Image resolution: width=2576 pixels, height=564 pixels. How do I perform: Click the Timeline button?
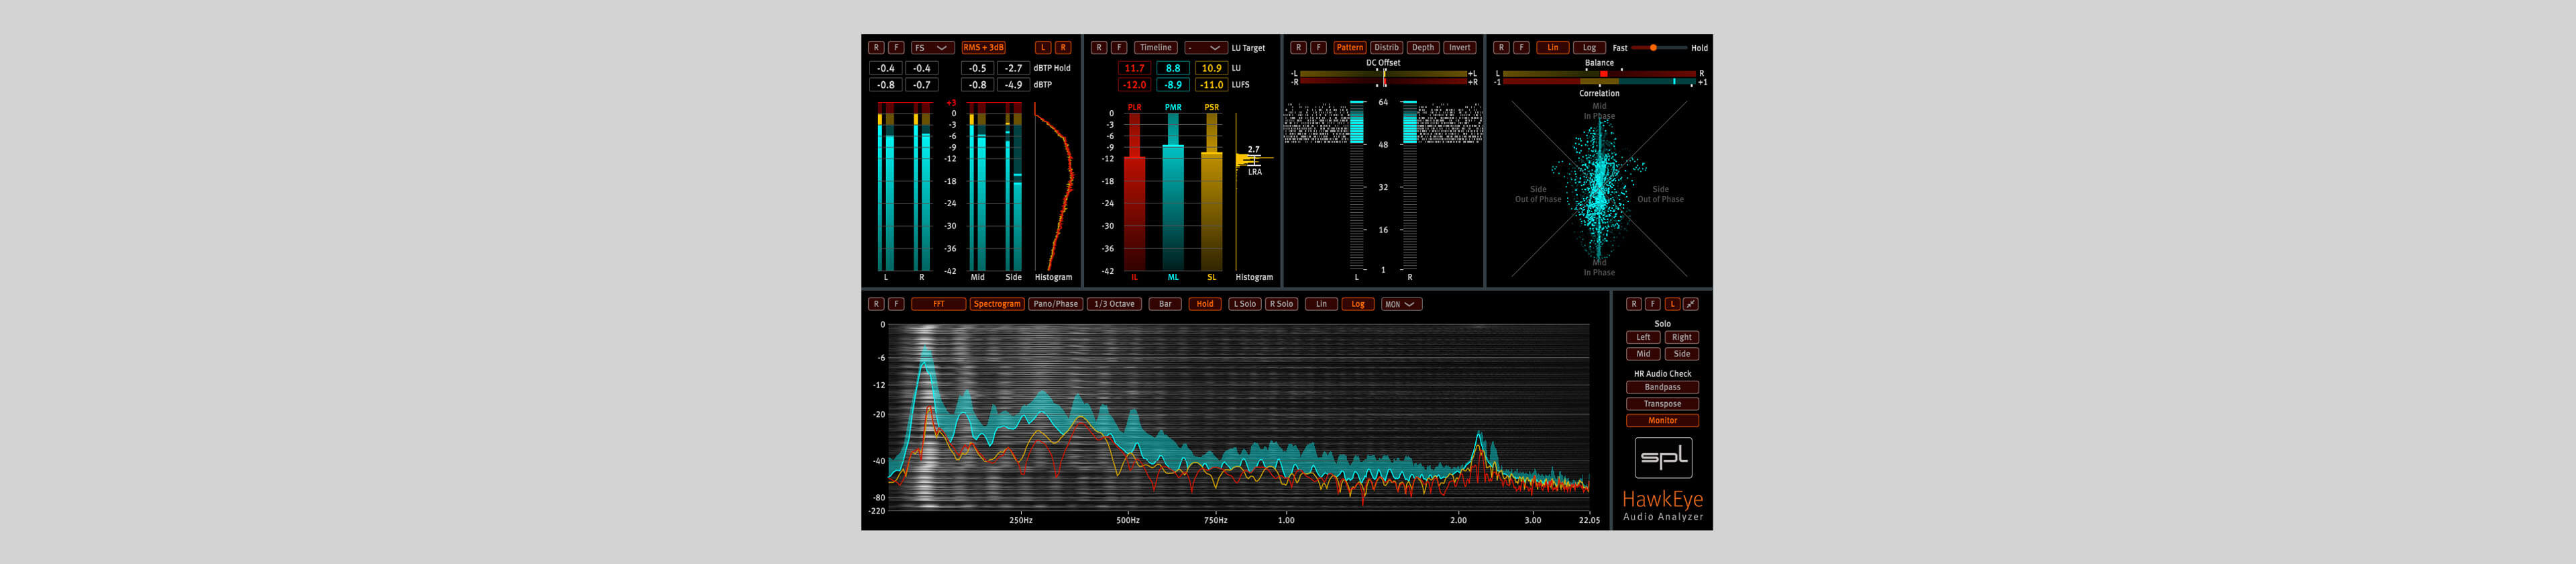point(1156,48)
